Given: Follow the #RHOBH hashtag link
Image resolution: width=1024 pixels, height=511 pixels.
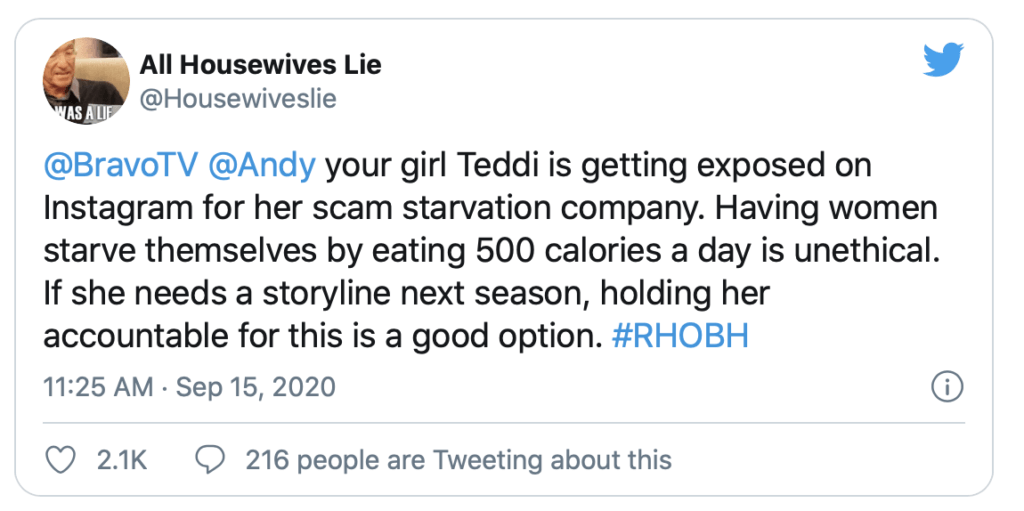Looking at the screenshot, I should [x=680, y=336].
